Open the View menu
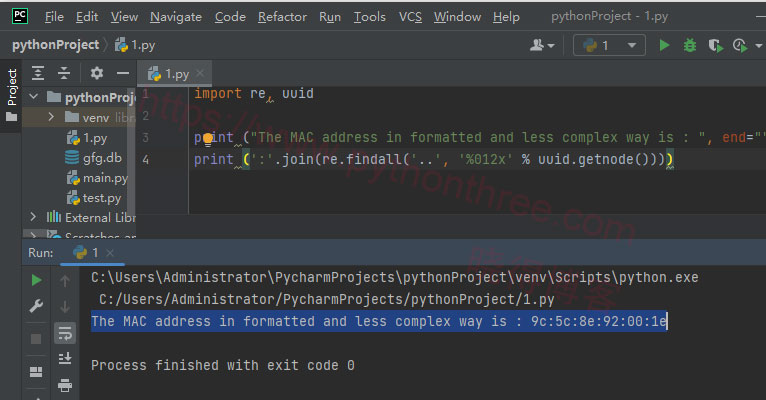Screen dimensions: 766x400 click(124, 17)
